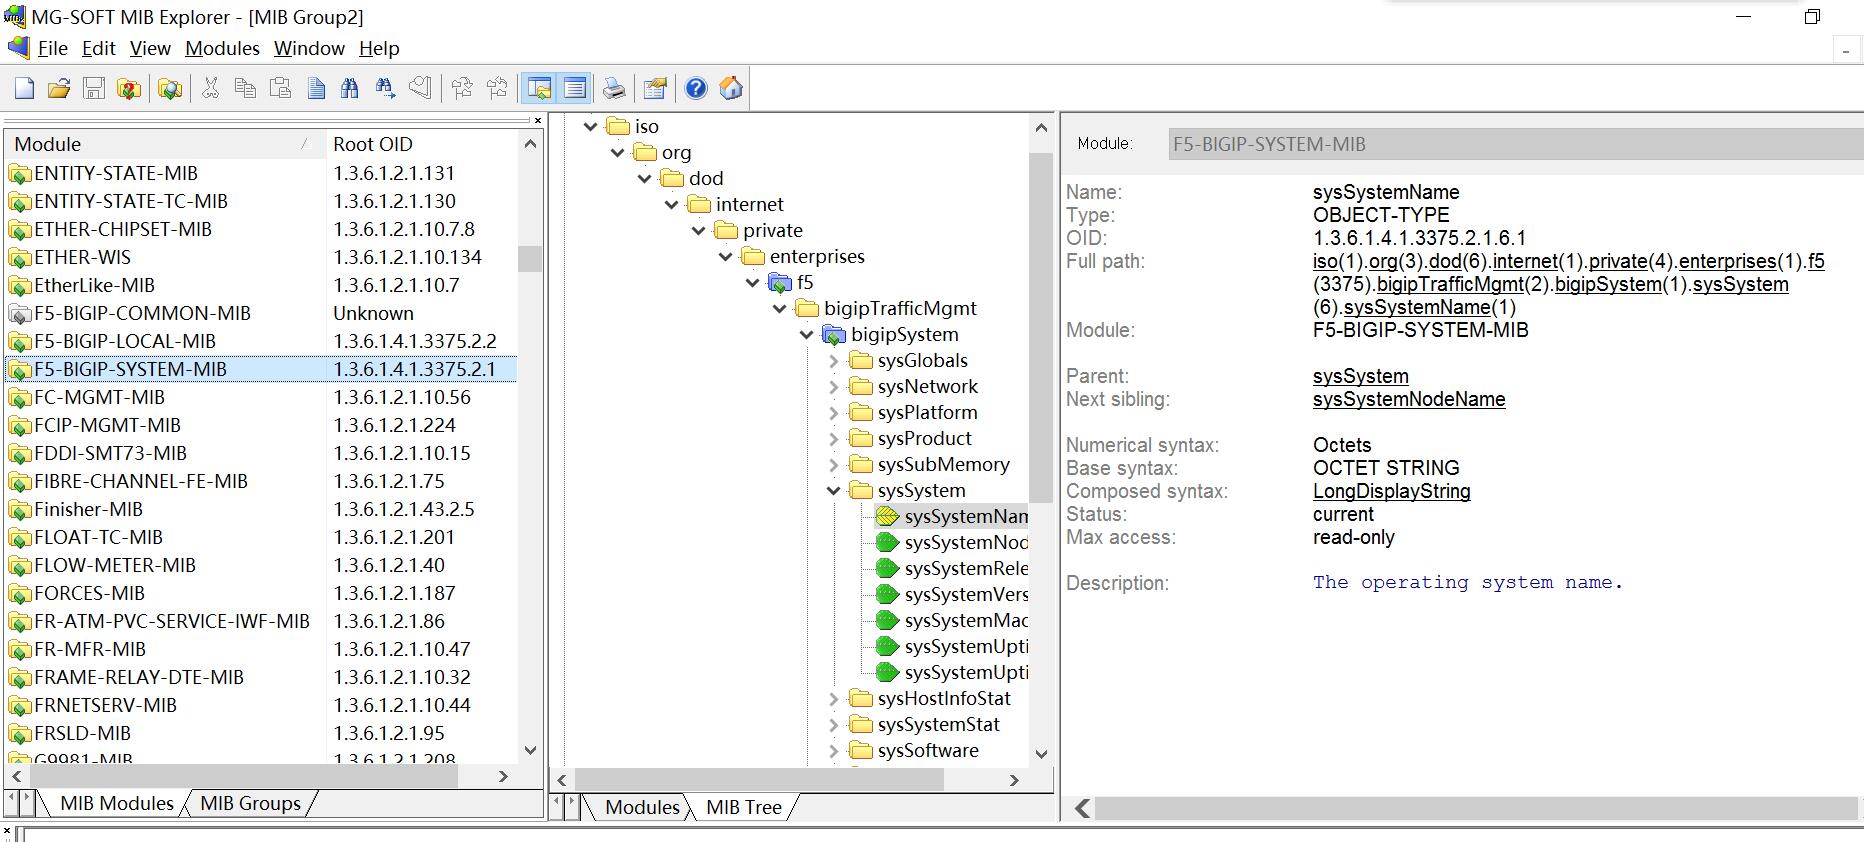This screenshot has width=1864, height=842.
Task: Click the Find binoculars icon
Action: click(x=350, y=89)
